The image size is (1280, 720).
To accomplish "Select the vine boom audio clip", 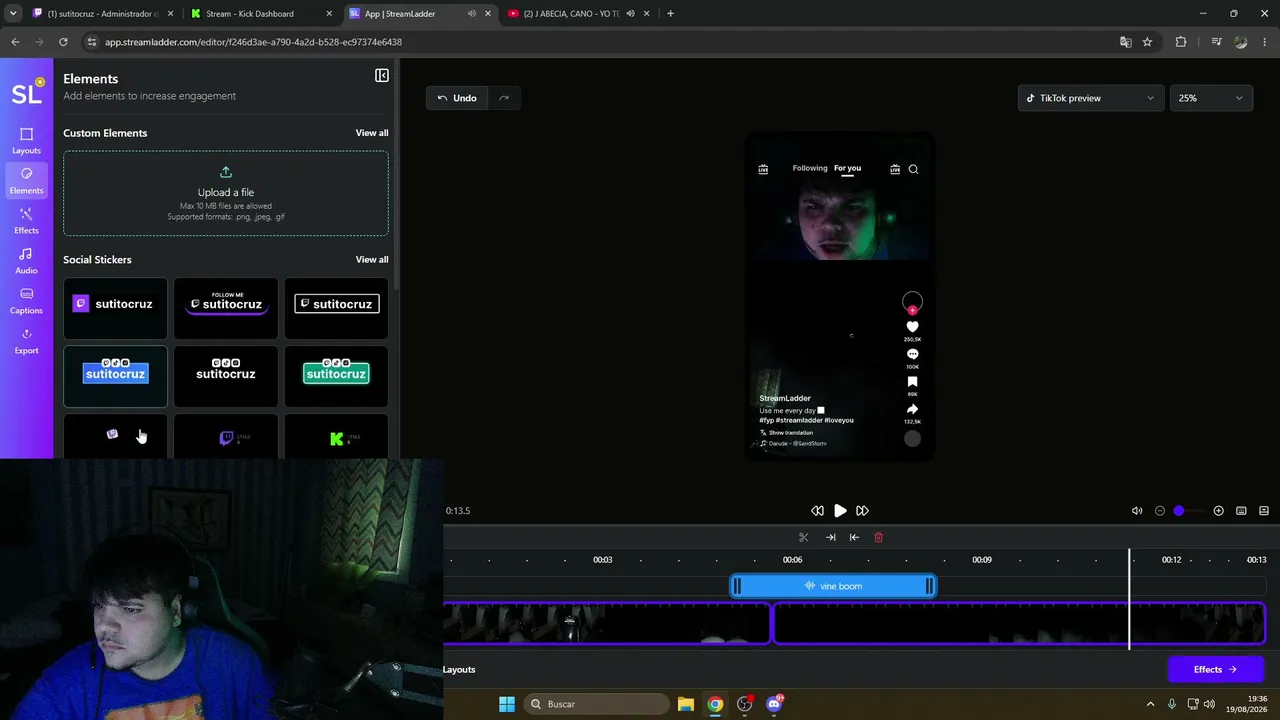I will 833,586.
